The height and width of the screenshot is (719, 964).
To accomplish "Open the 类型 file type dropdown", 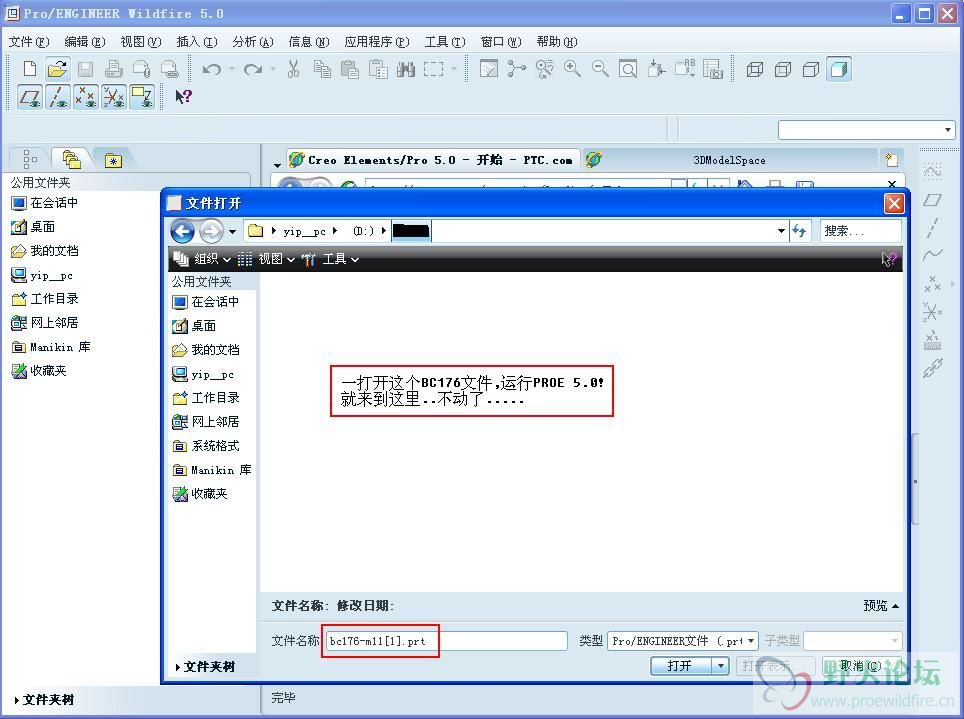I will pos(682,641).
